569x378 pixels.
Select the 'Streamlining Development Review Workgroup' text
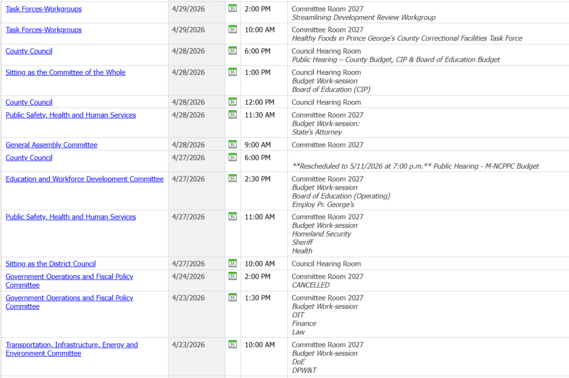click(364, 17)
